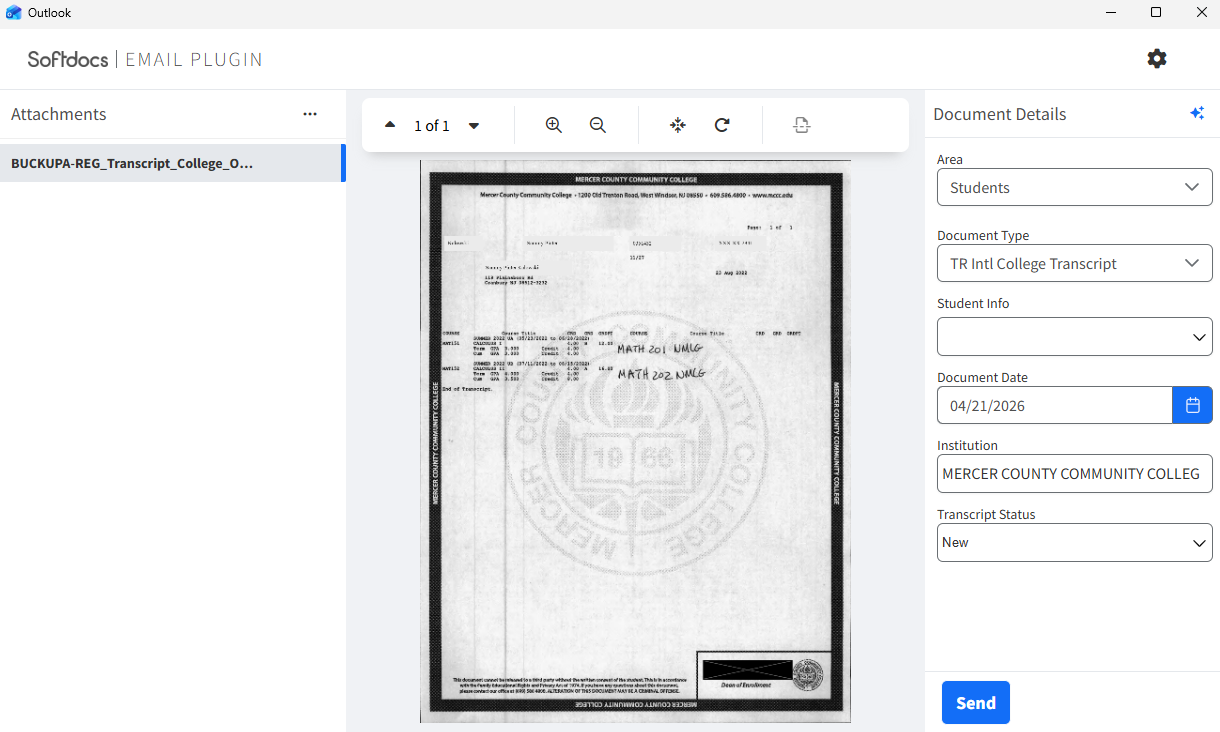Expand the Area dropdown showing Students
Screen dimensions: 1220x732
pyautogui.click(x=1074, y=187)
